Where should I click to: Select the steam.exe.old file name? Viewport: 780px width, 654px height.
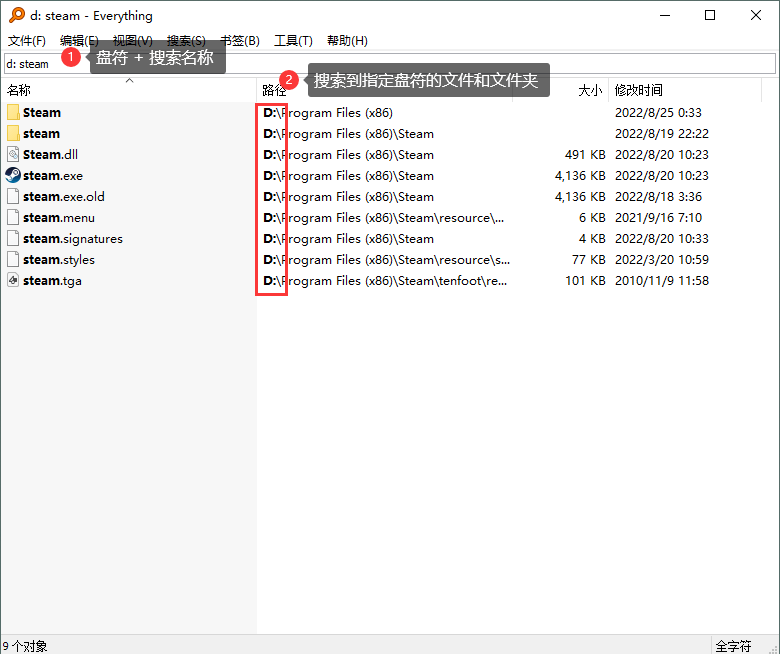(x=64, y=196)
